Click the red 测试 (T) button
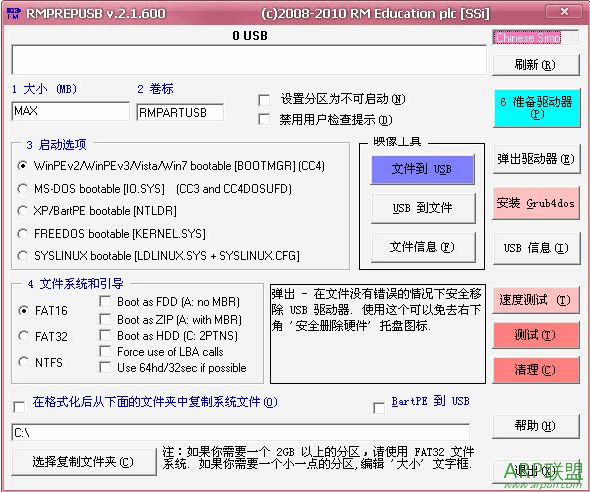590x492 pixels. 536,335
